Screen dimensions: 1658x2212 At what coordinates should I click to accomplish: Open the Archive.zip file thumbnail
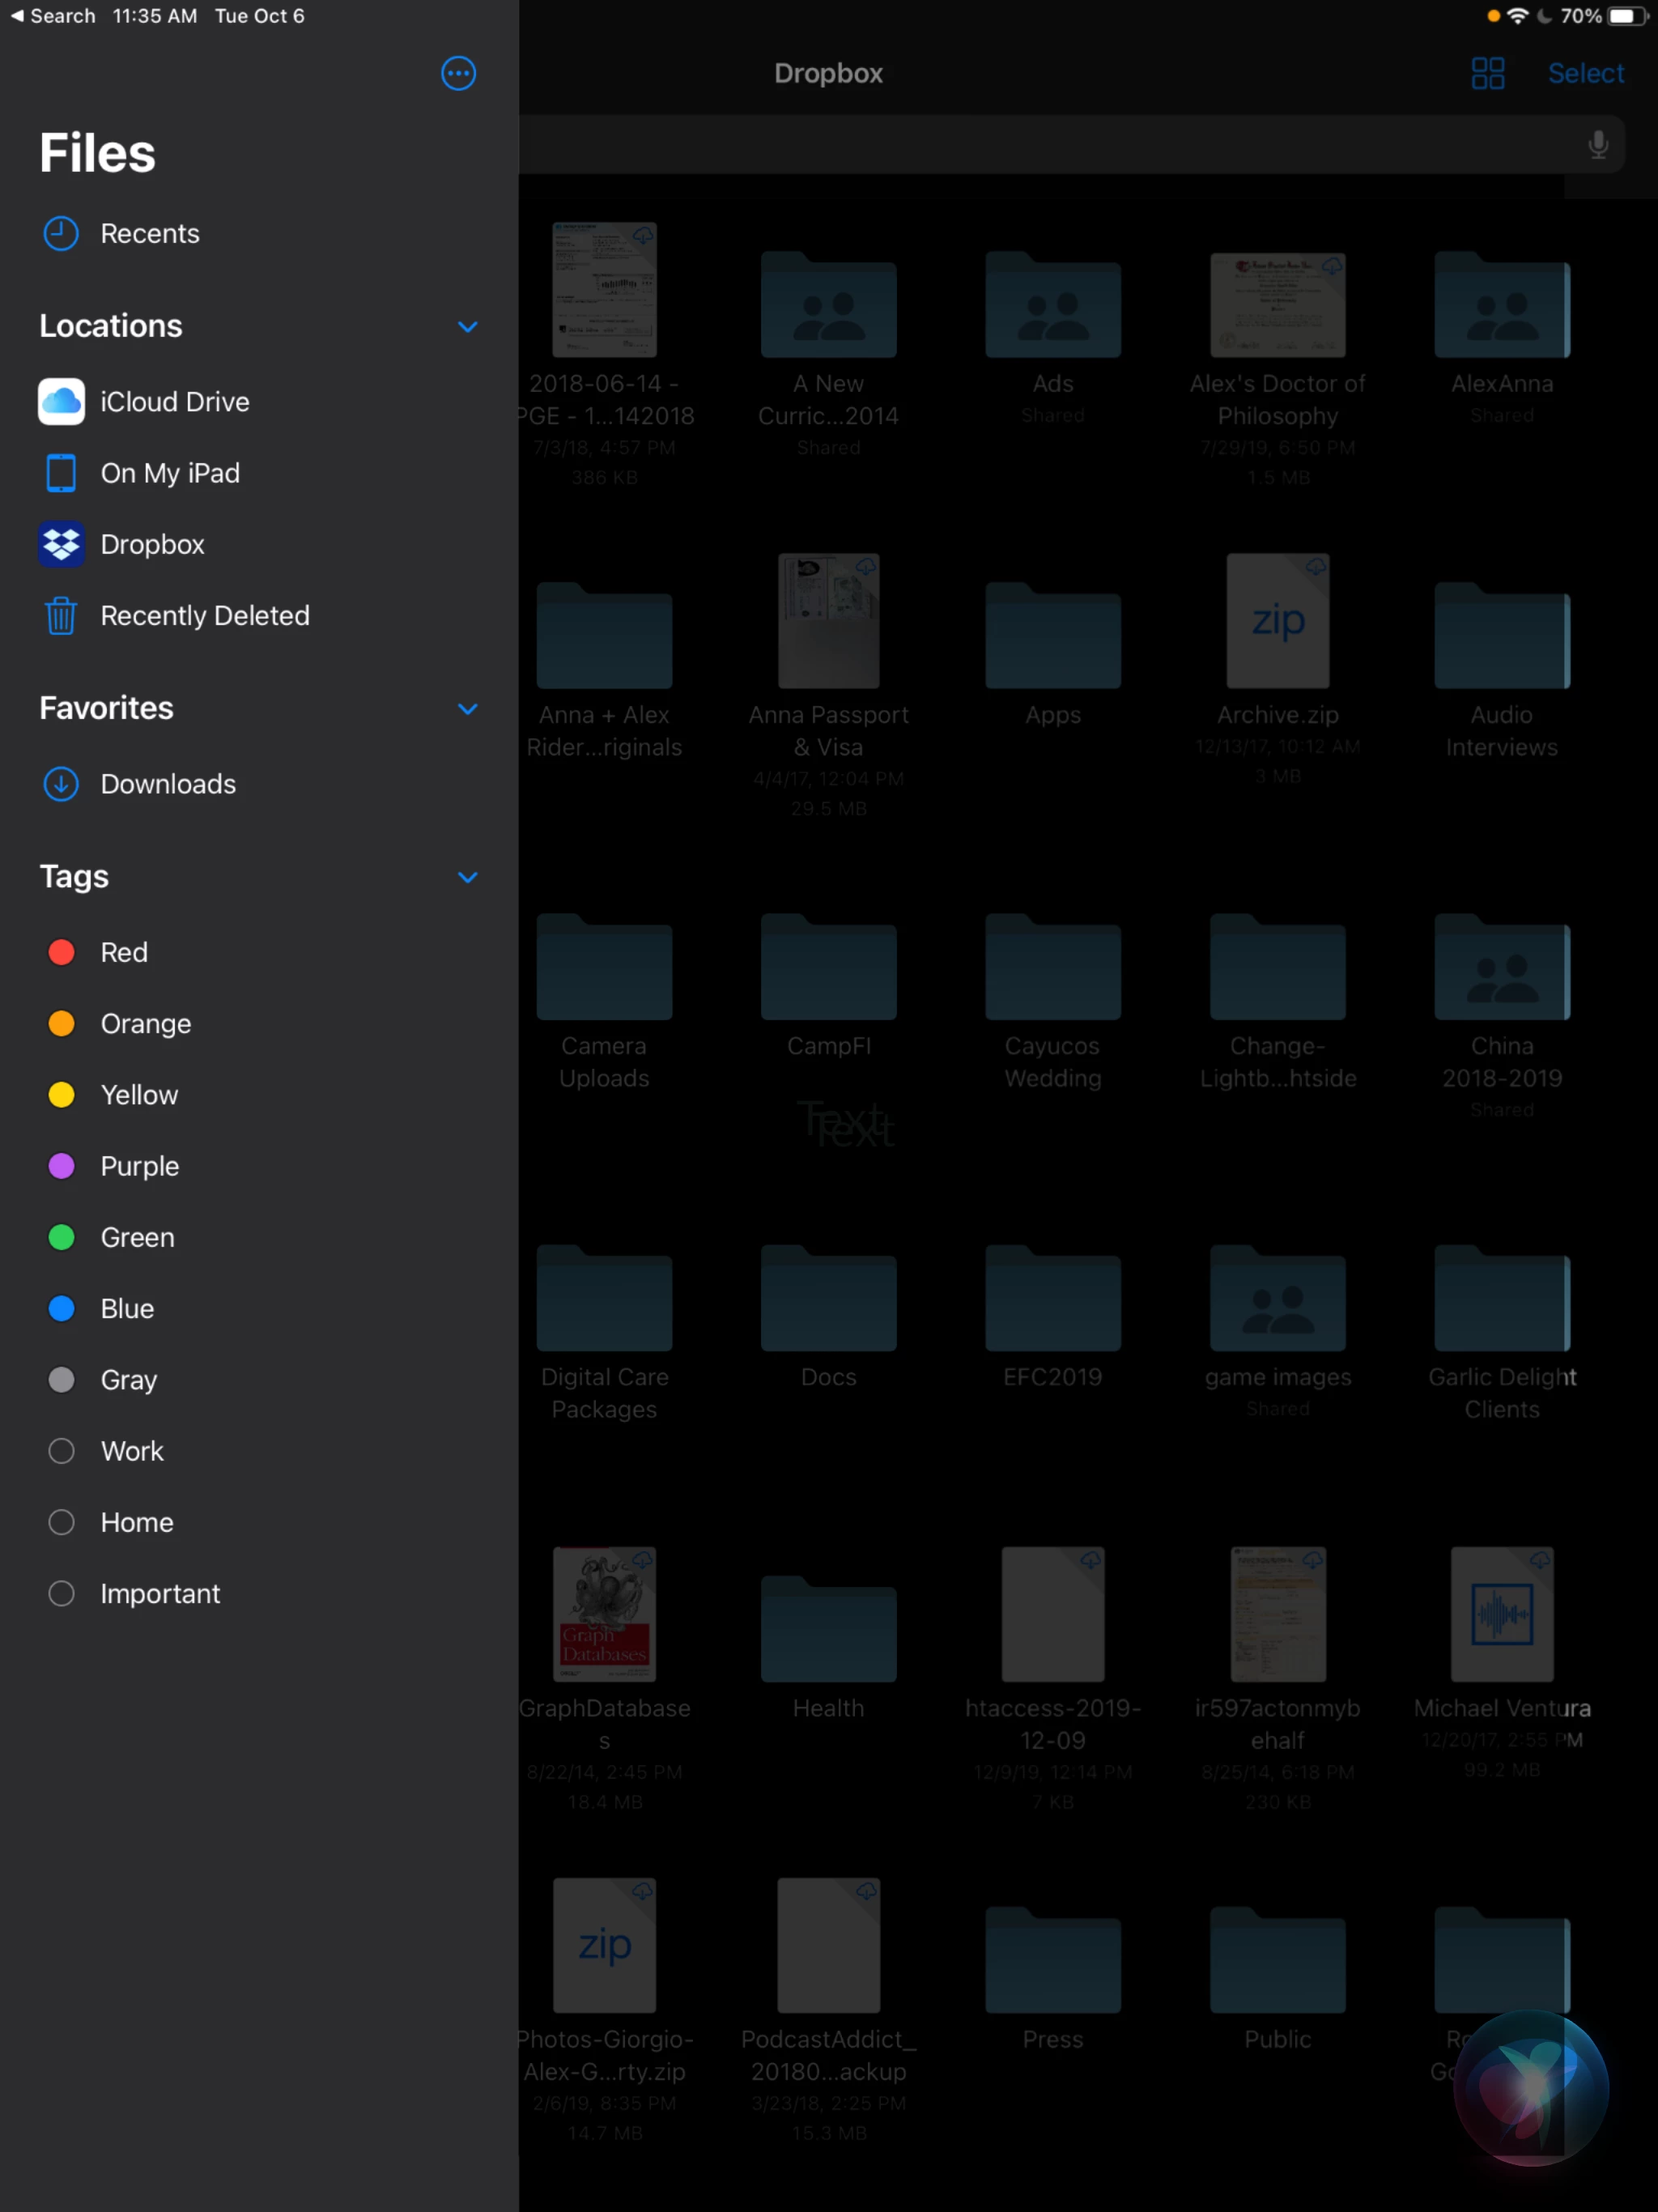click(1277, 622)
